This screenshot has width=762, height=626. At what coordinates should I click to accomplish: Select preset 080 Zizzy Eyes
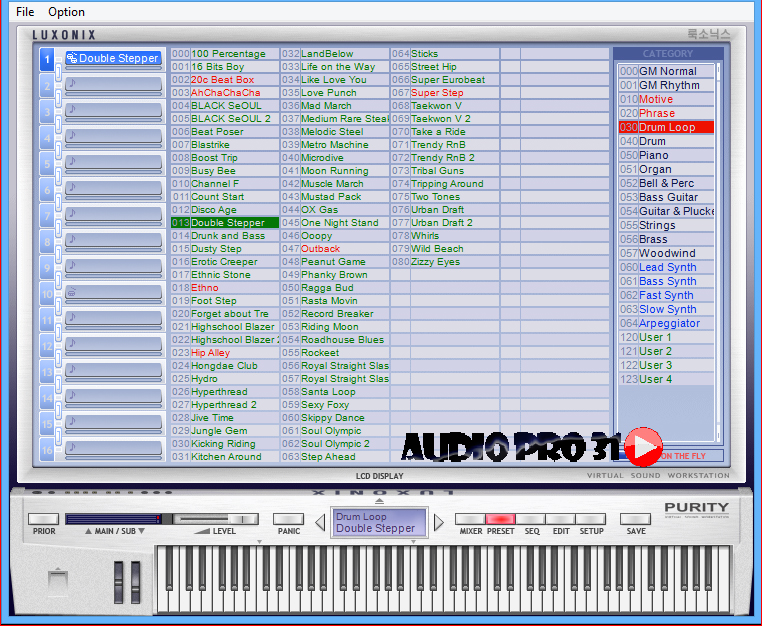click(x=445, y=262)
